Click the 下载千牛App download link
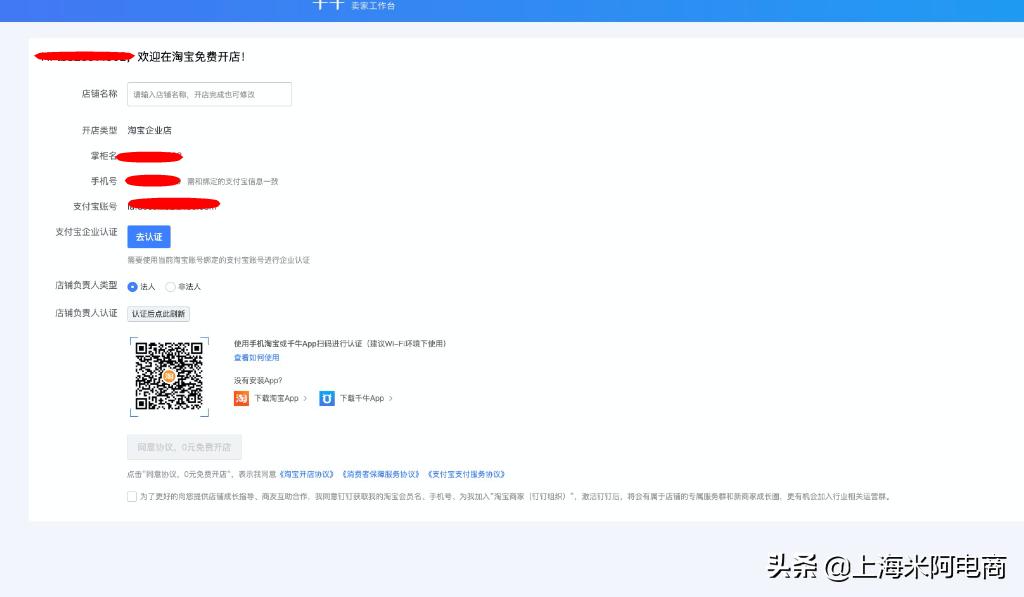Viewport: 1024px width, 597px height. pyautogui.click(x=362, y=397)
